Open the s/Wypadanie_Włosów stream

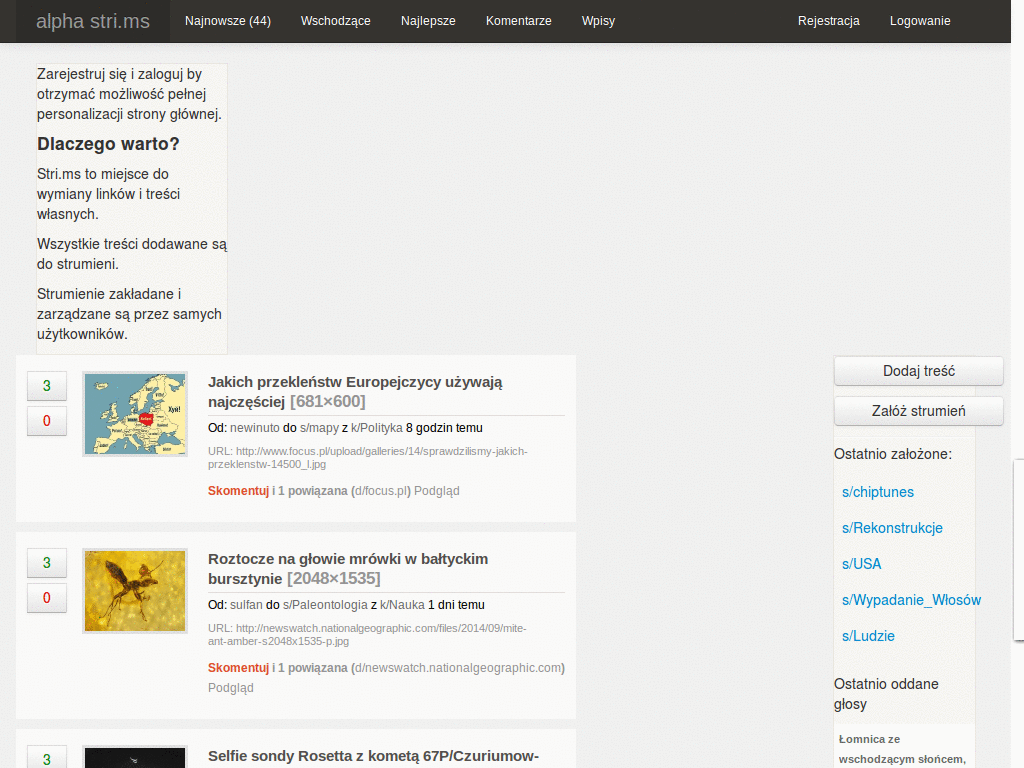pos(911,600)
